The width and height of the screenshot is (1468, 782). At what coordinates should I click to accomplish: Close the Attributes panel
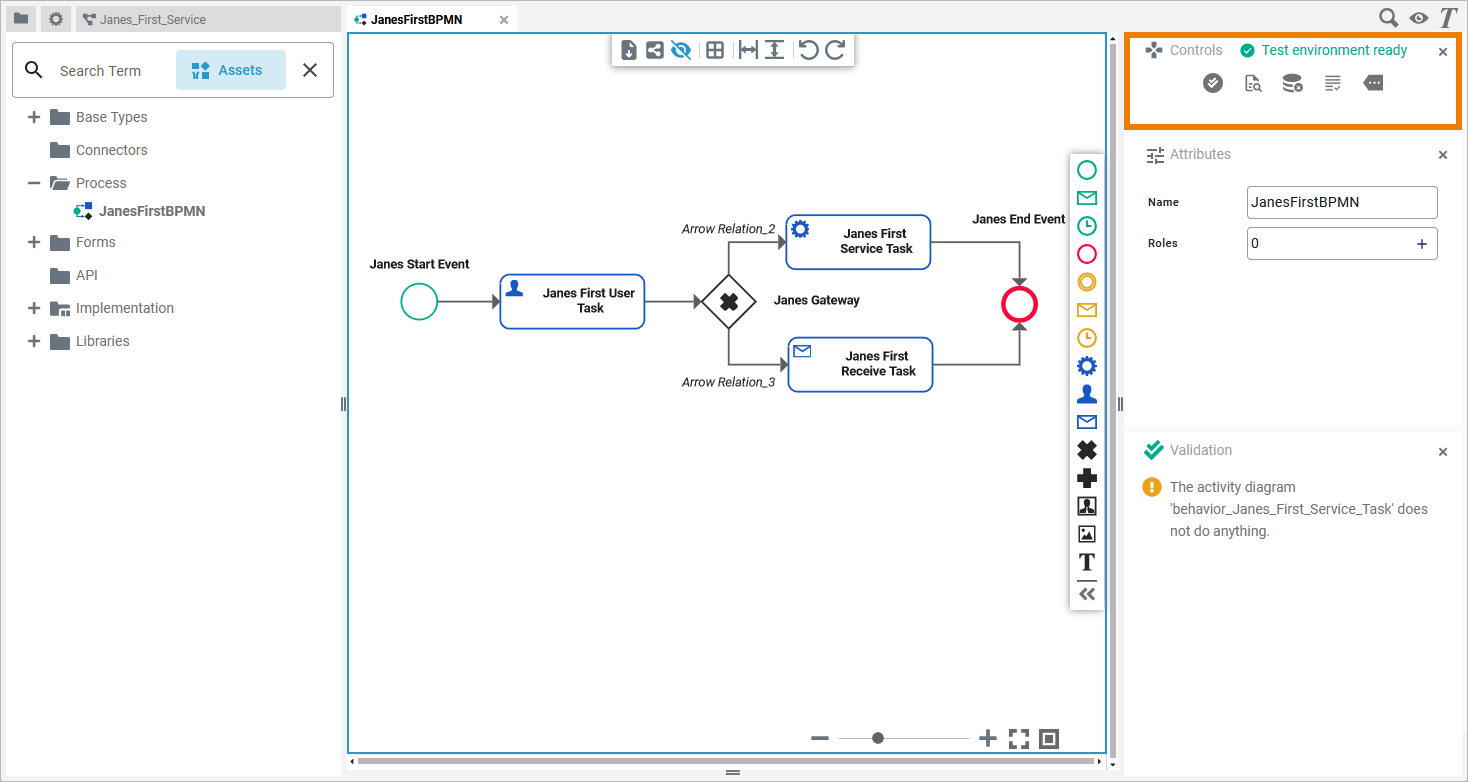pyautogui.click(x=1443, y=155)
